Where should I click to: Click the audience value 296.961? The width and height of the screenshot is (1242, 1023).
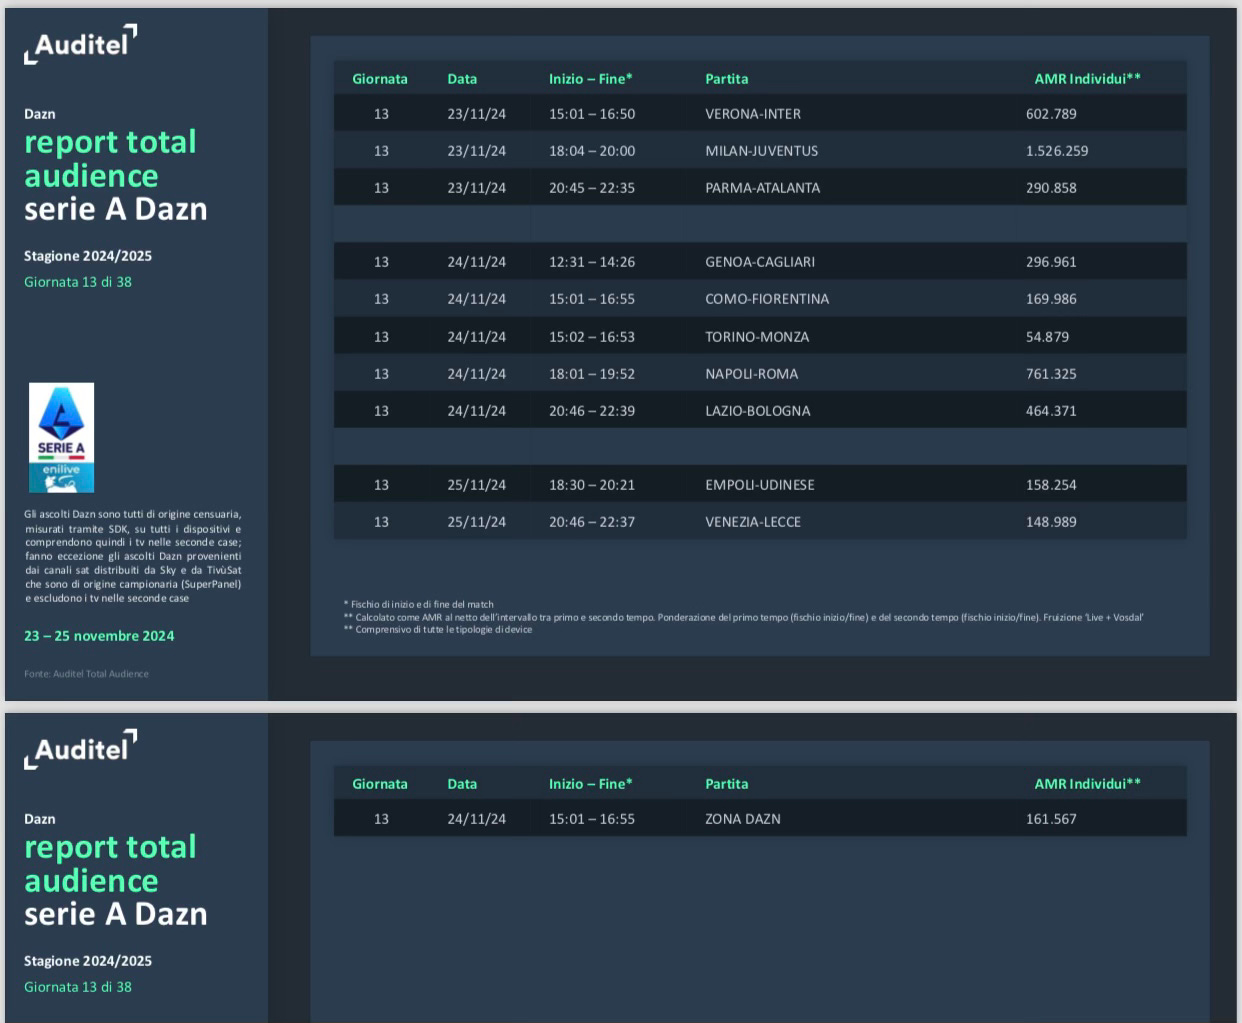click(1051, 262)
